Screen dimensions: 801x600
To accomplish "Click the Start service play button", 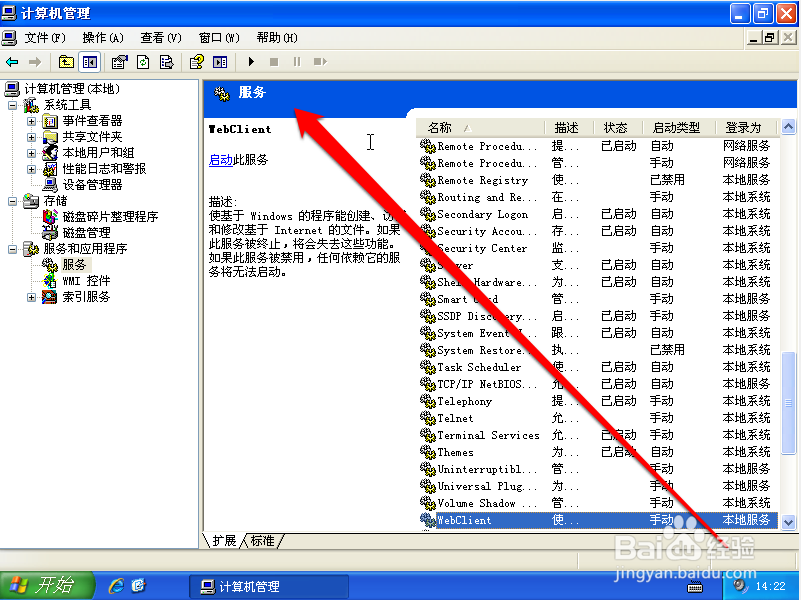I will tap(251, 62).
